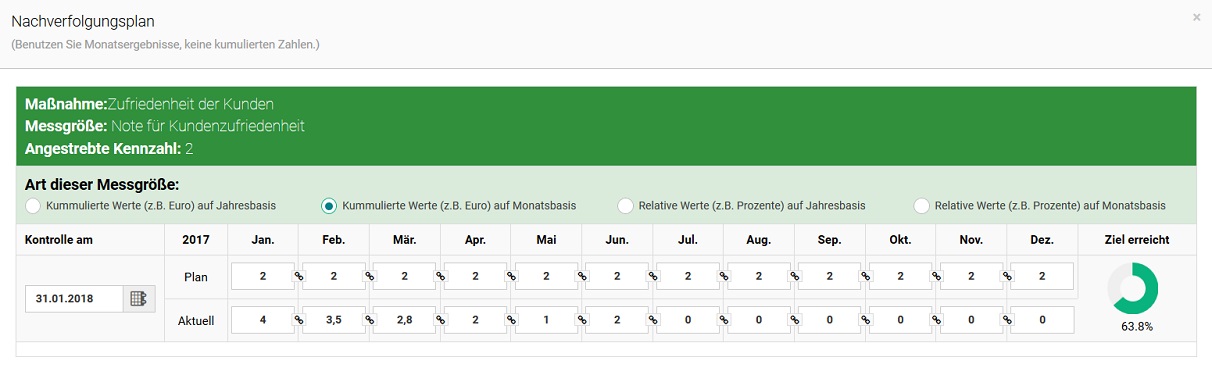Click the link icon after Plan Mär. field
The image size is (1212, 368).
click(x=440, y=277)
